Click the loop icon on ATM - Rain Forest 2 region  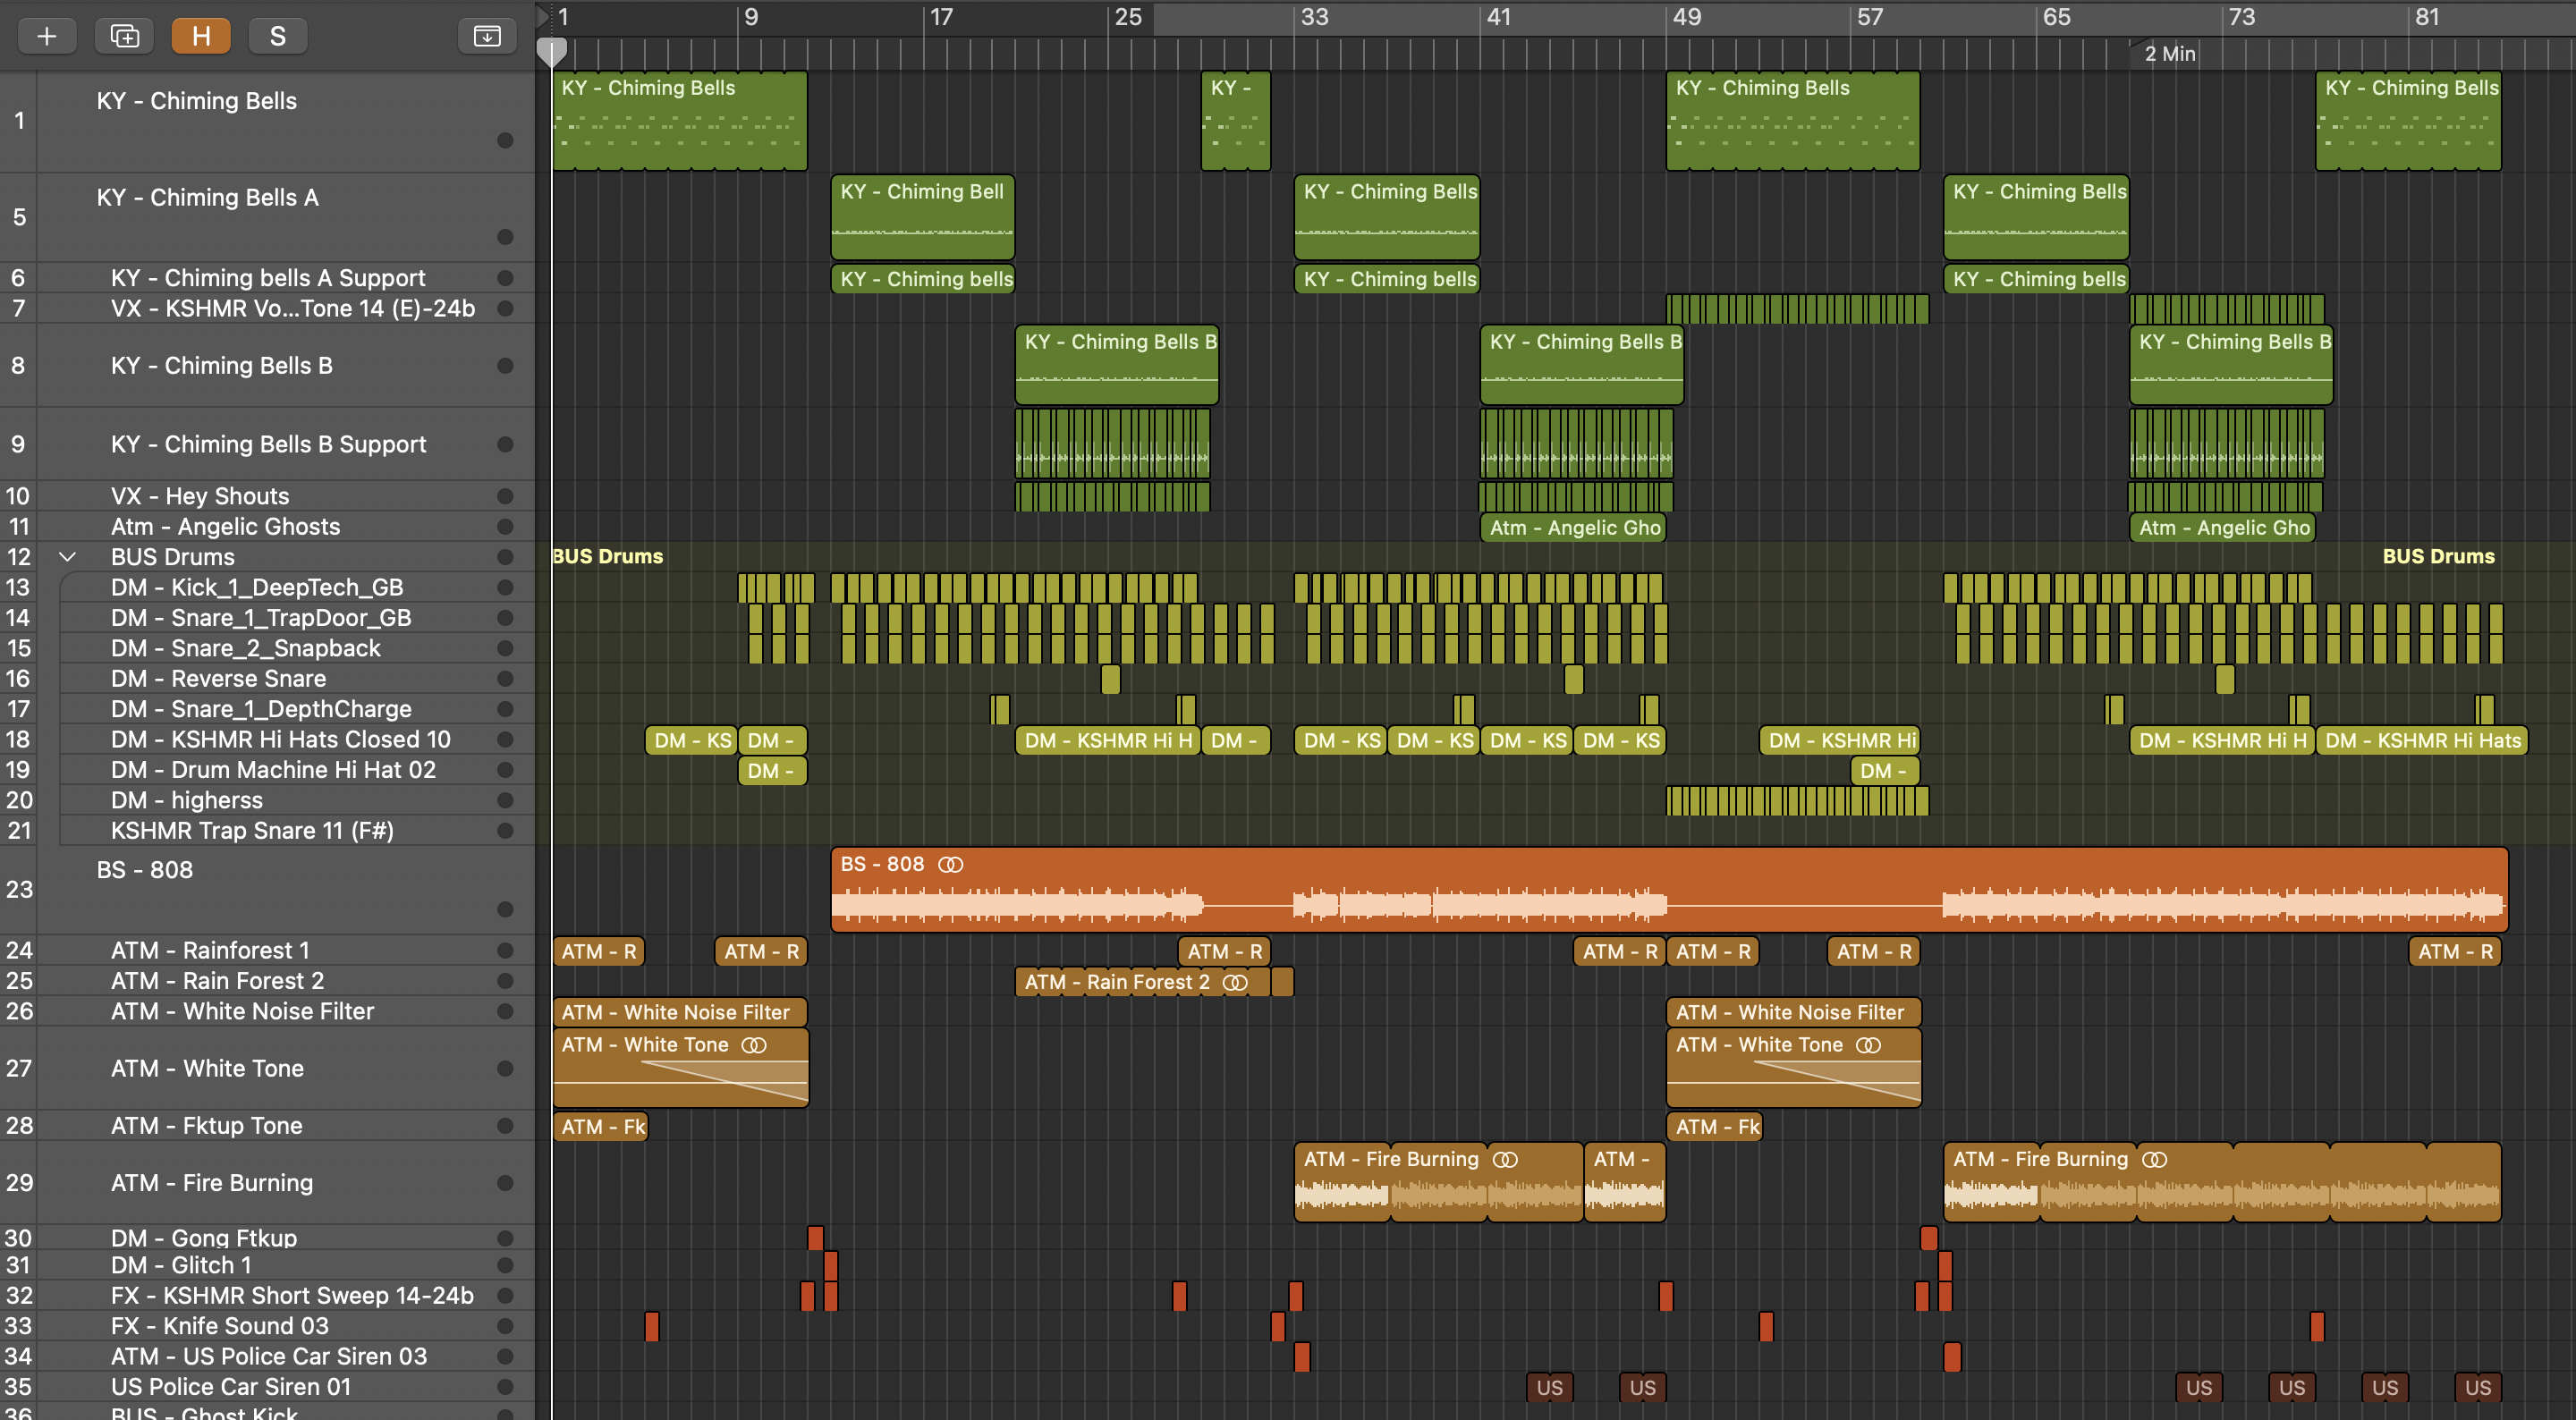(1236, 982)
